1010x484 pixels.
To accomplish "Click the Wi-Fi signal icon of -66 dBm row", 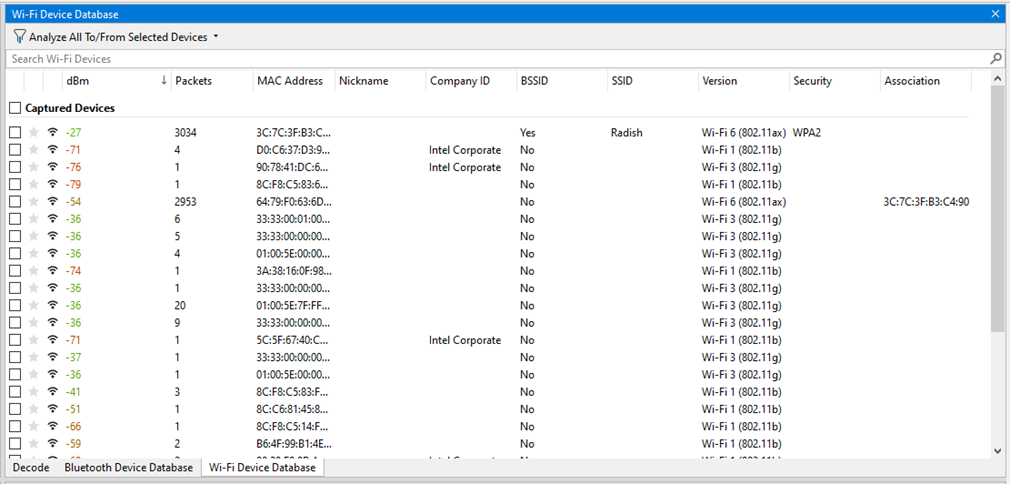I will [53, 426].
